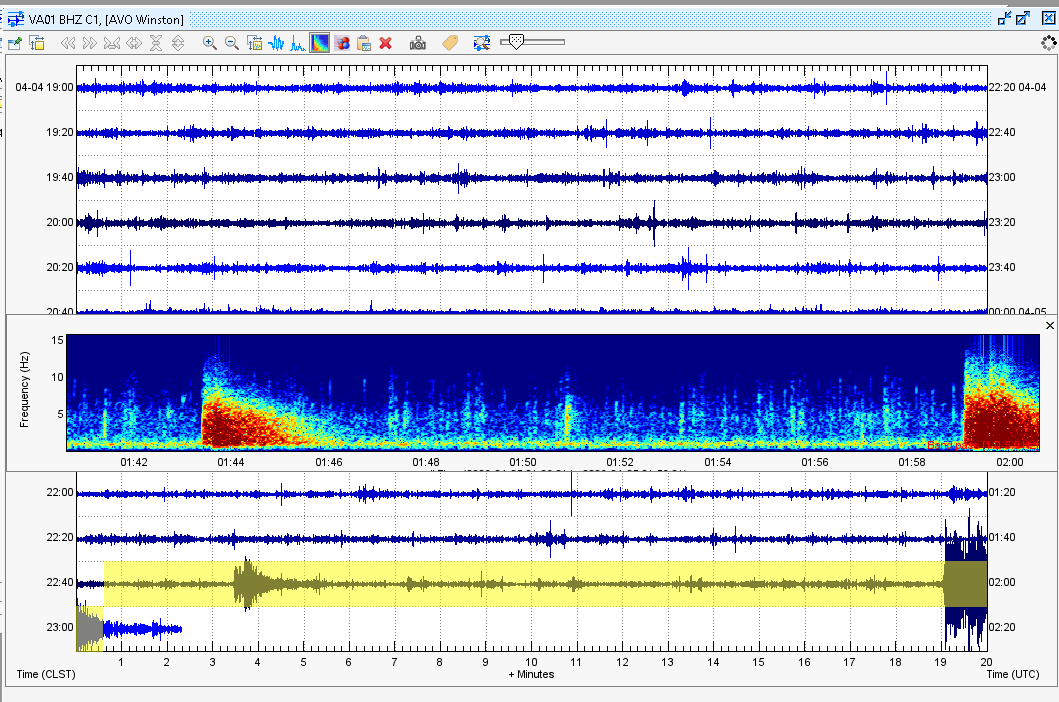Minimize the helicorder frame with inward arrow
This screenshot has width=1059, height=702.
(x=1004, y=18)
